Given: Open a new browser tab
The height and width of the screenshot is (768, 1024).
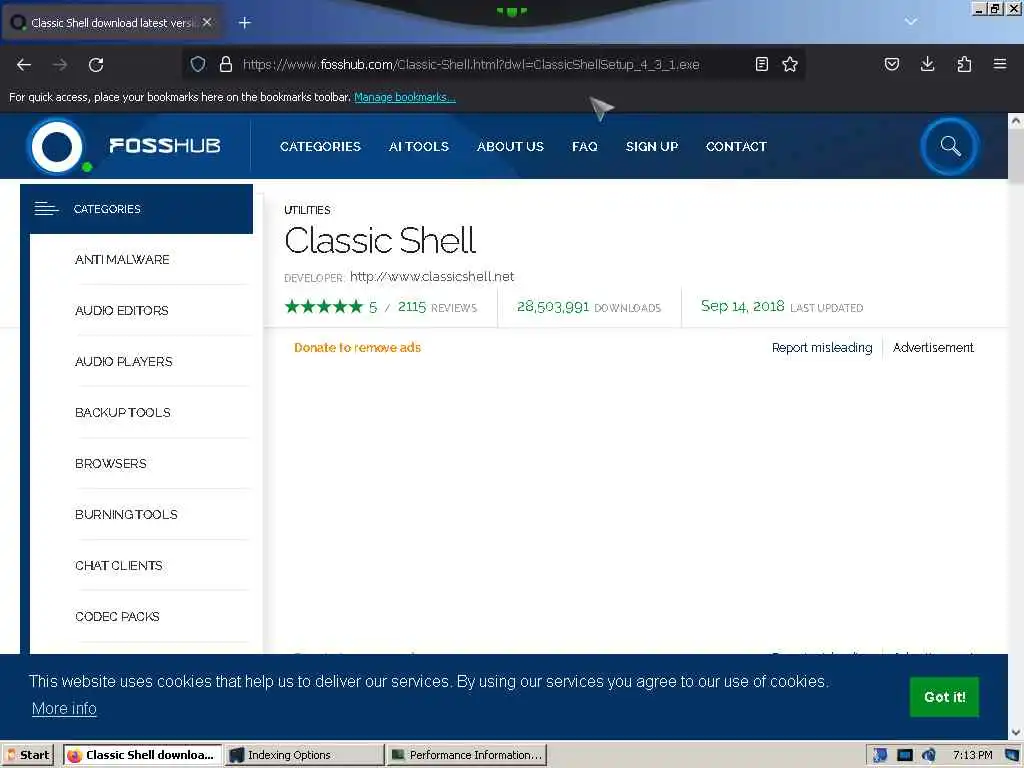Looking at the screenshot, I should (244, 23).
